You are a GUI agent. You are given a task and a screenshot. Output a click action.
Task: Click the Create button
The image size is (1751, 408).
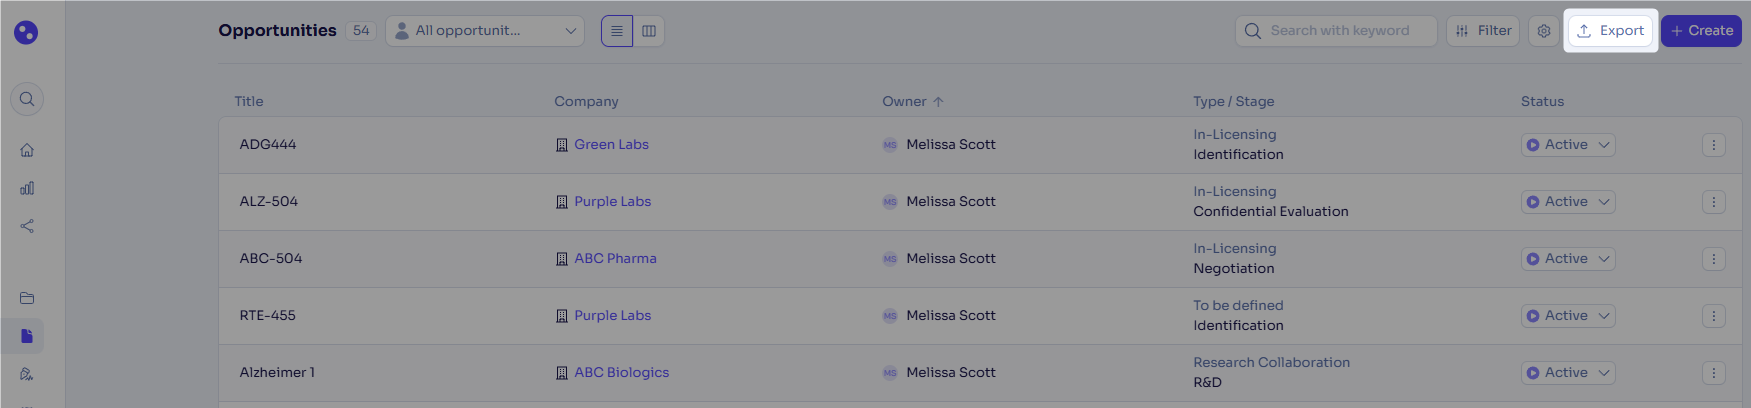tap(1701, 31)
